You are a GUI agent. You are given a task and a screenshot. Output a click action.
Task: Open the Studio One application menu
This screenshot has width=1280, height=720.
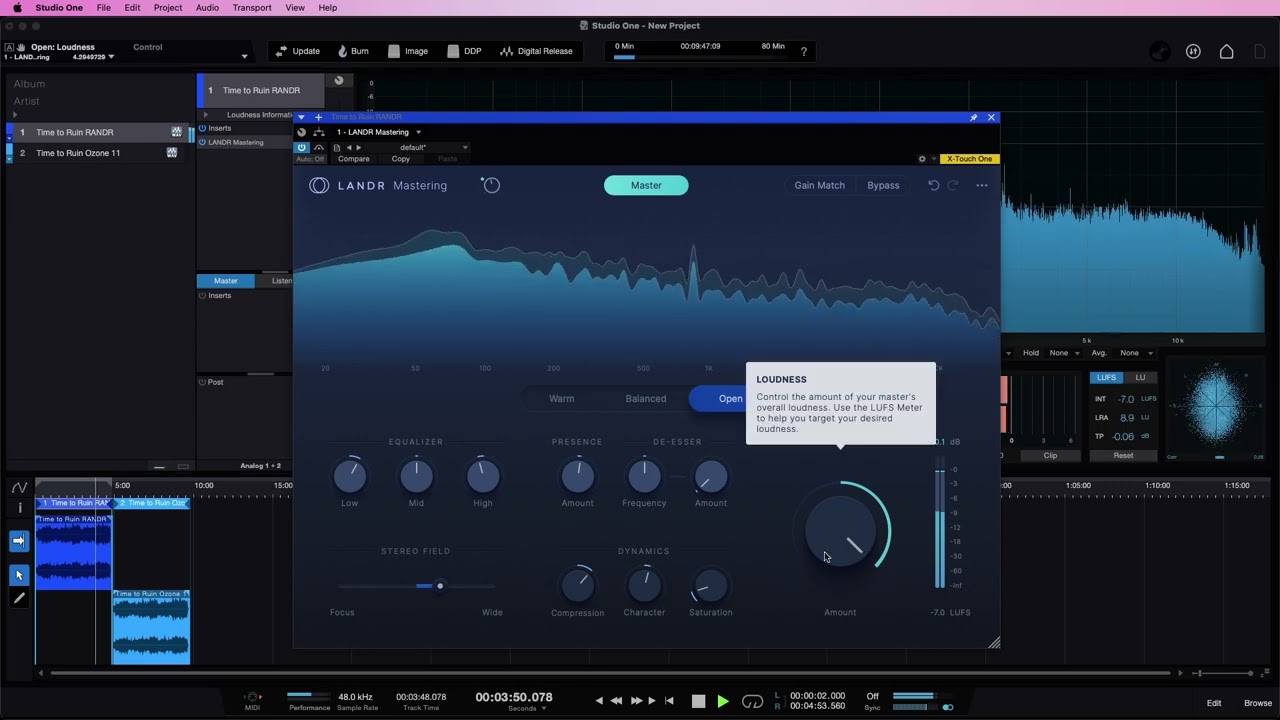(59, 8)
